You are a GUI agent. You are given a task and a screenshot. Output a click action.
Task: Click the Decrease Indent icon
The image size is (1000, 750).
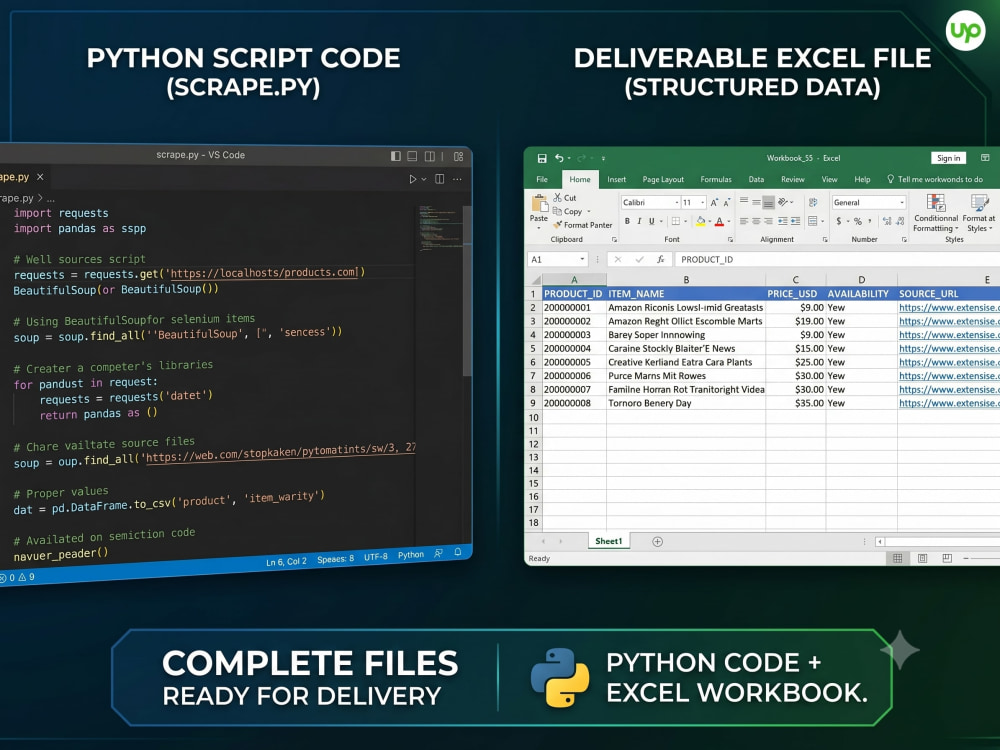(783, 221)
